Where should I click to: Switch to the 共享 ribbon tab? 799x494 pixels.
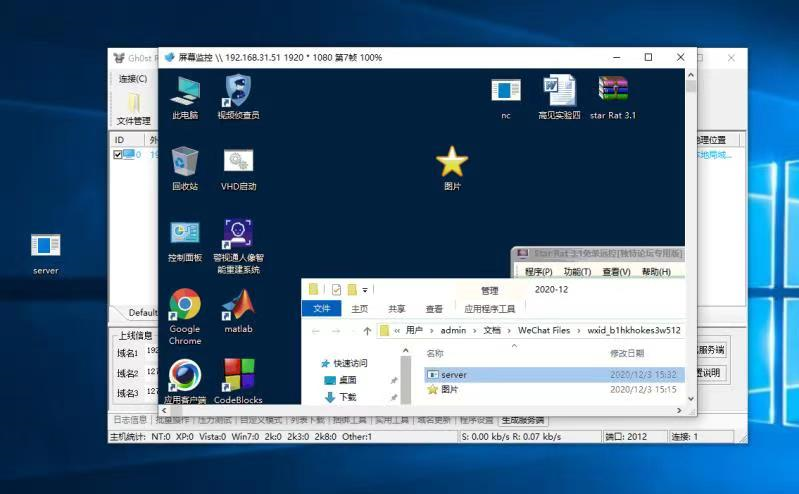pyautogui.click(x=396, y=309)
